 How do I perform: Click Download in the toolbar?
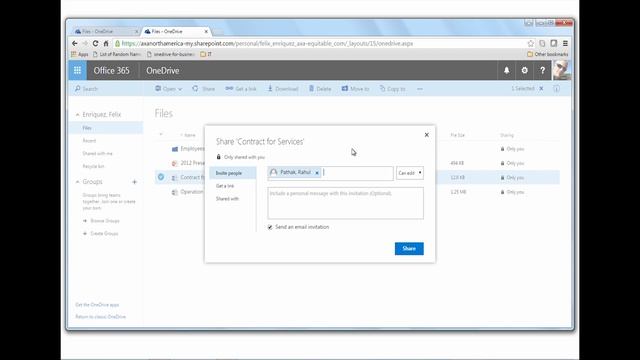coord(283,89)
